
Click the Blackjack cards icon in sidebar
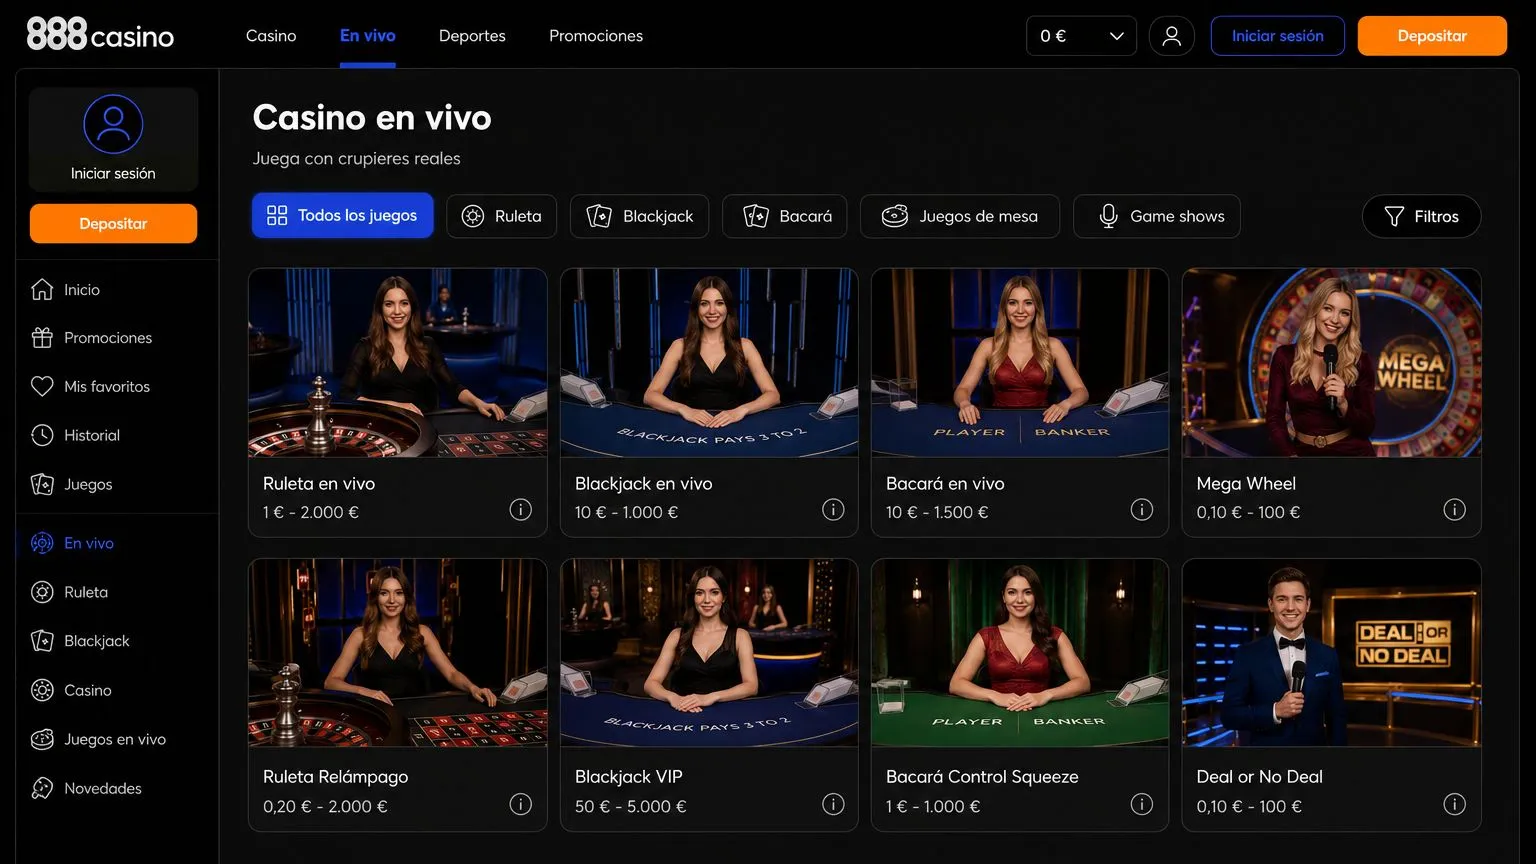tap(42, 641)
